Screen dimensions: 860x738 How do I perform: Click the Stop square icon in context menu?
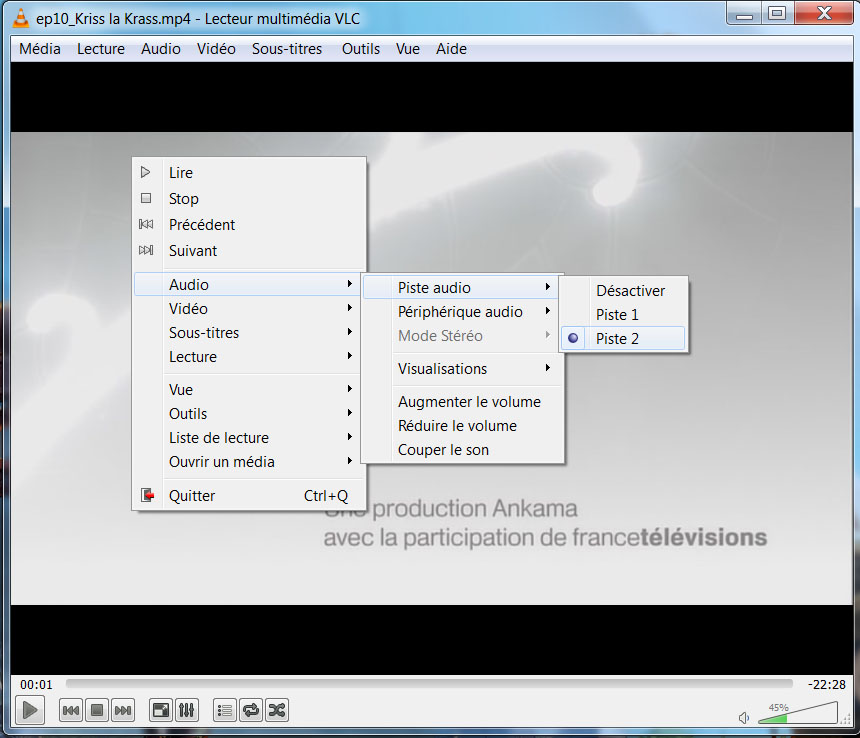[x=146, y=198]
